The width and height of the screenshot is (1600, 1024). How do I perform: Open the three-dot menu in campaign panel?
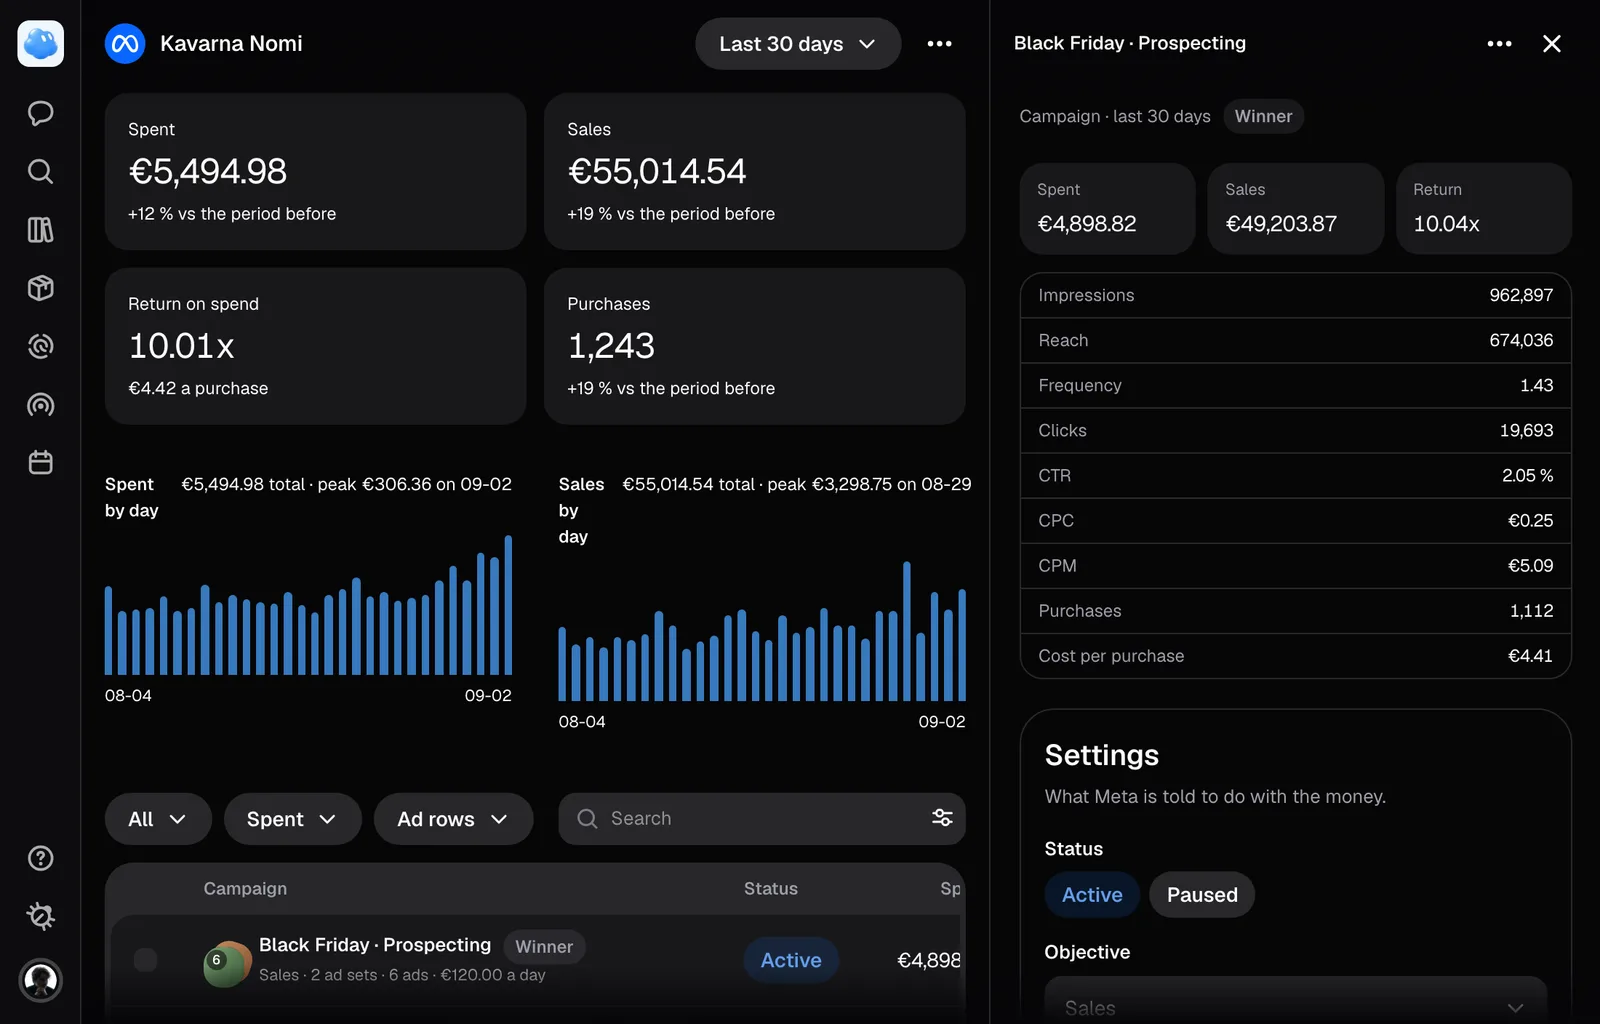(1499, 44)
